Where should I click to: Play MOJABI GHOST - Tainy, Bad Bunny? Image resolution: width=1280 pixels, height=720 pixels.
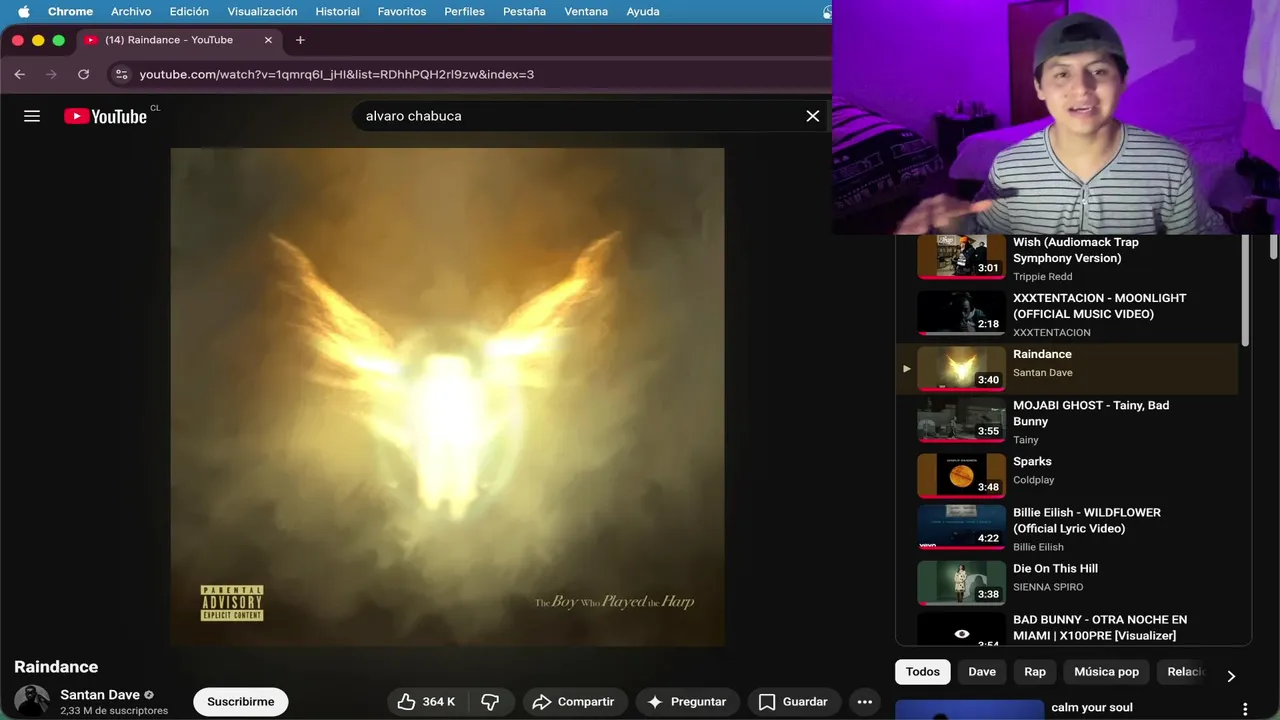[x=1091, y=413]
